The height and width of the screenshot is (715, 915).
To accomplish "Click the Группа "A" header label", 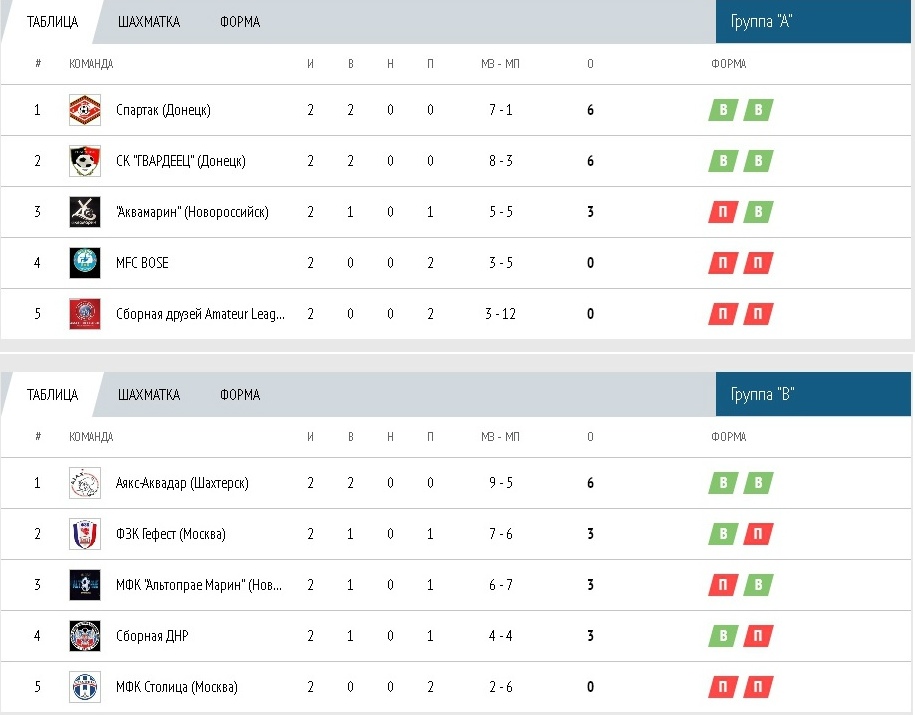I will click(761, 22).
